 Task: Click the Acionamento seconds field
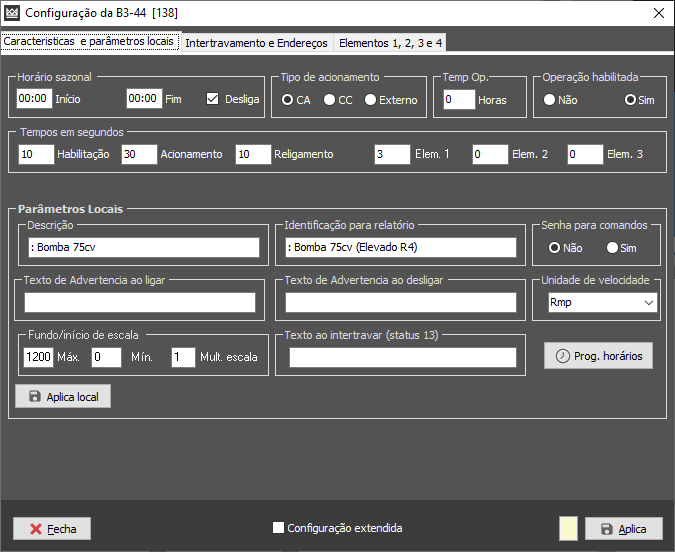[x=139, y=155]
